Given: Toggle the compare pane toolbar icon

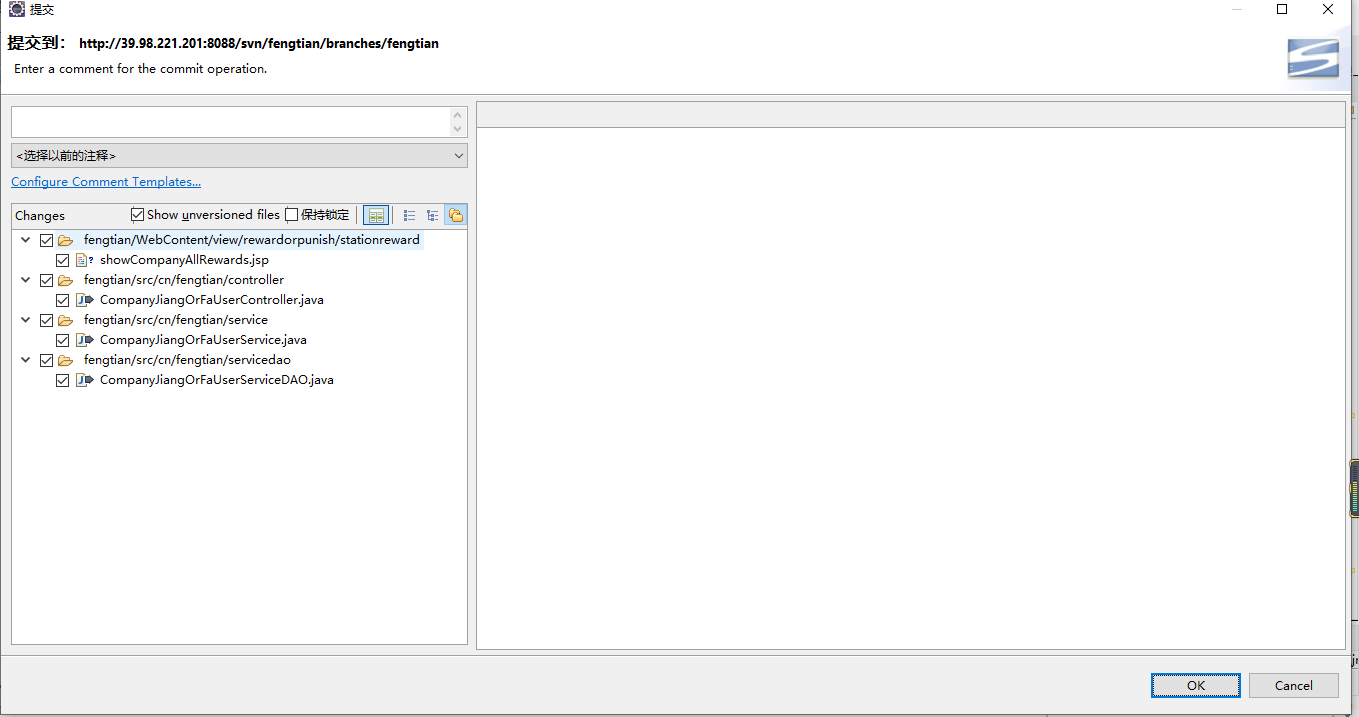Looking at the screenshot, I should point(376,215).
